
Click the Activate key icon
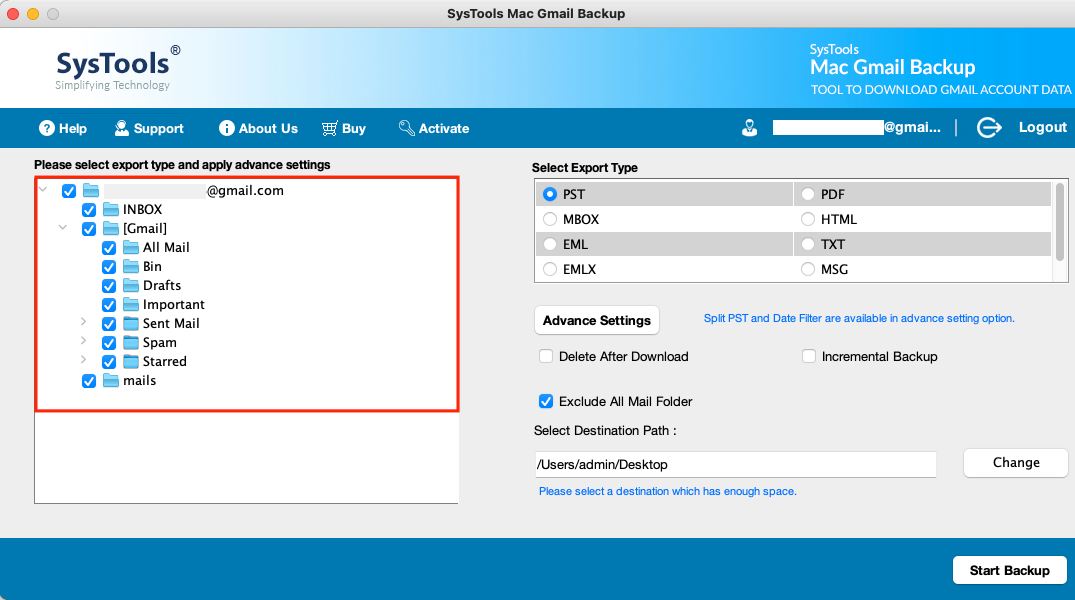(407, 128)
